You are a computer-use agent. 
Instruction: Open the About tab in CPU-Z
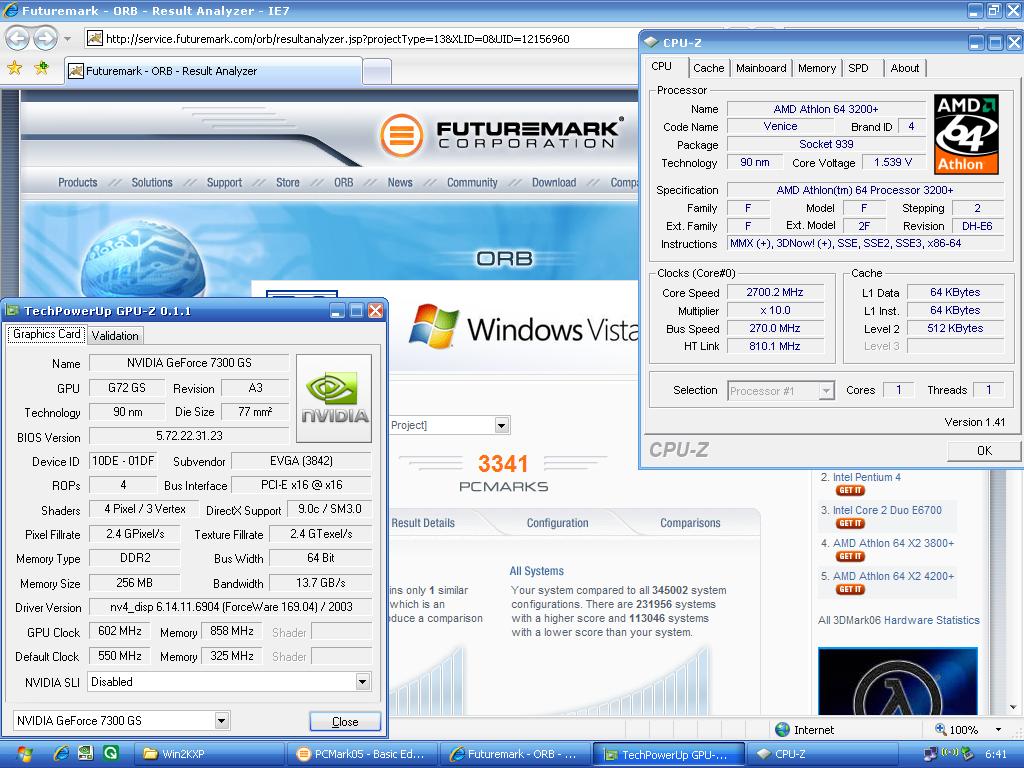904,68
